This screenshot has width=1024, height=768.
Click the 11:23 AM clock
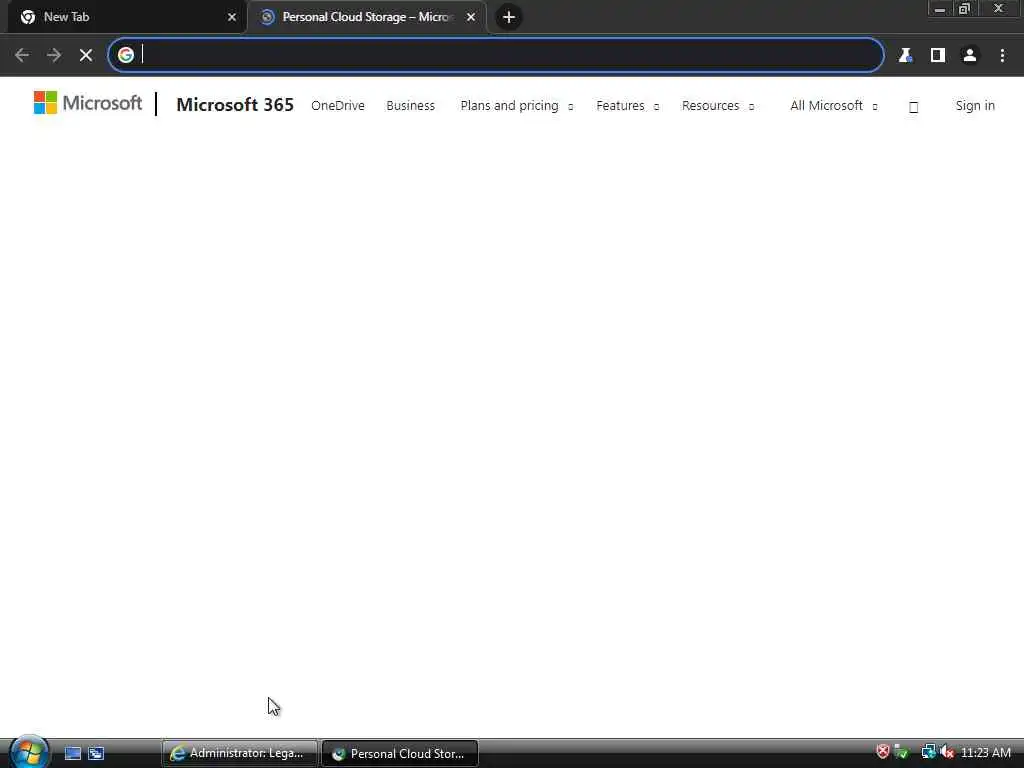tap(985, 753)
